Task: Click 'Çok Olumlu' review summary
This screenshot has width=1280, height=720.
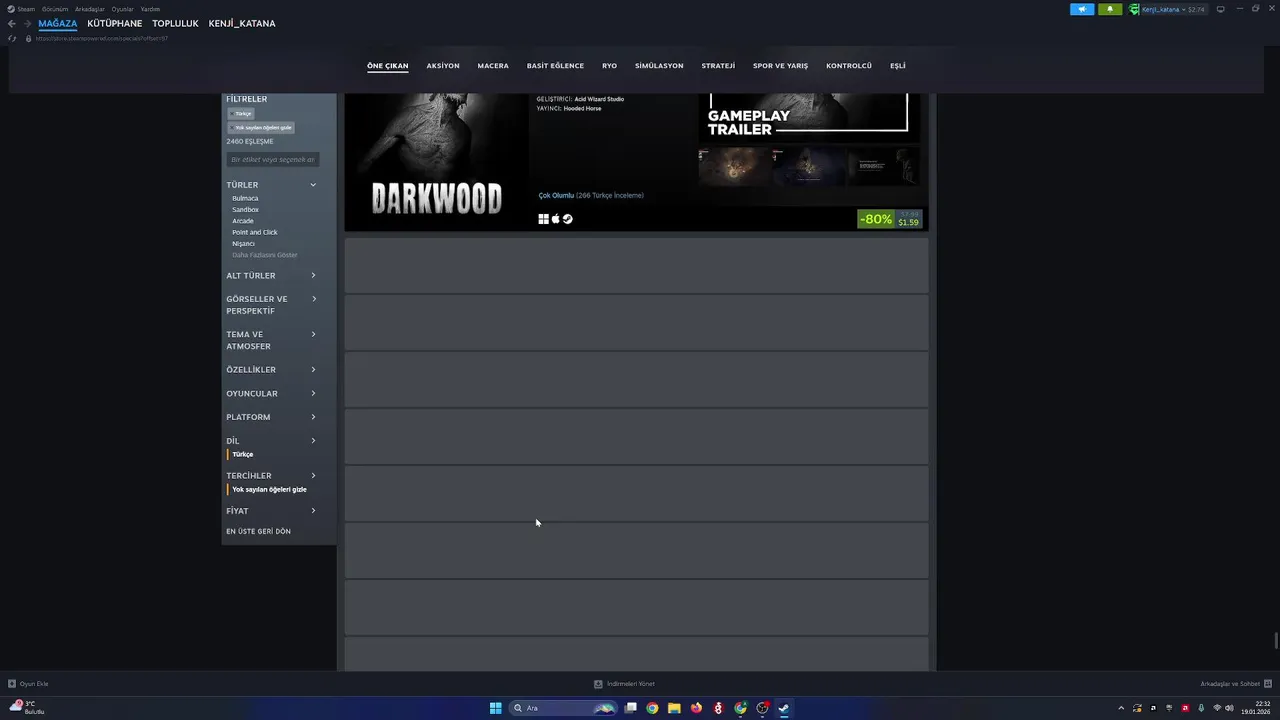Action: coord(556,195)
